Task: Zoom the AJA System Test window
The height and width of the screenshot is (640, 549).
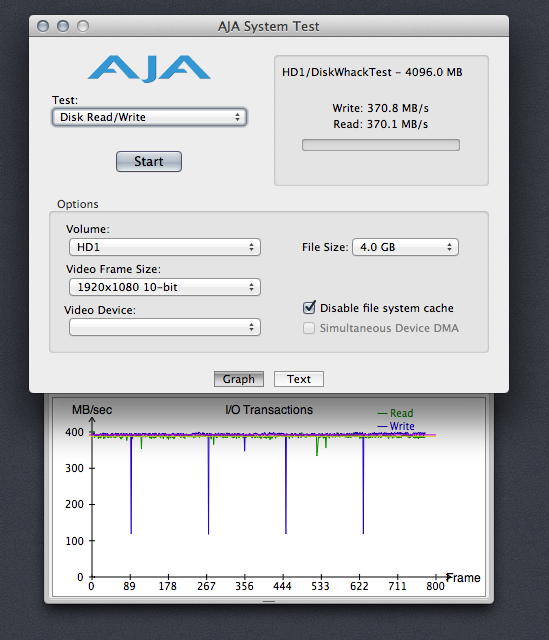Action: 83,26
